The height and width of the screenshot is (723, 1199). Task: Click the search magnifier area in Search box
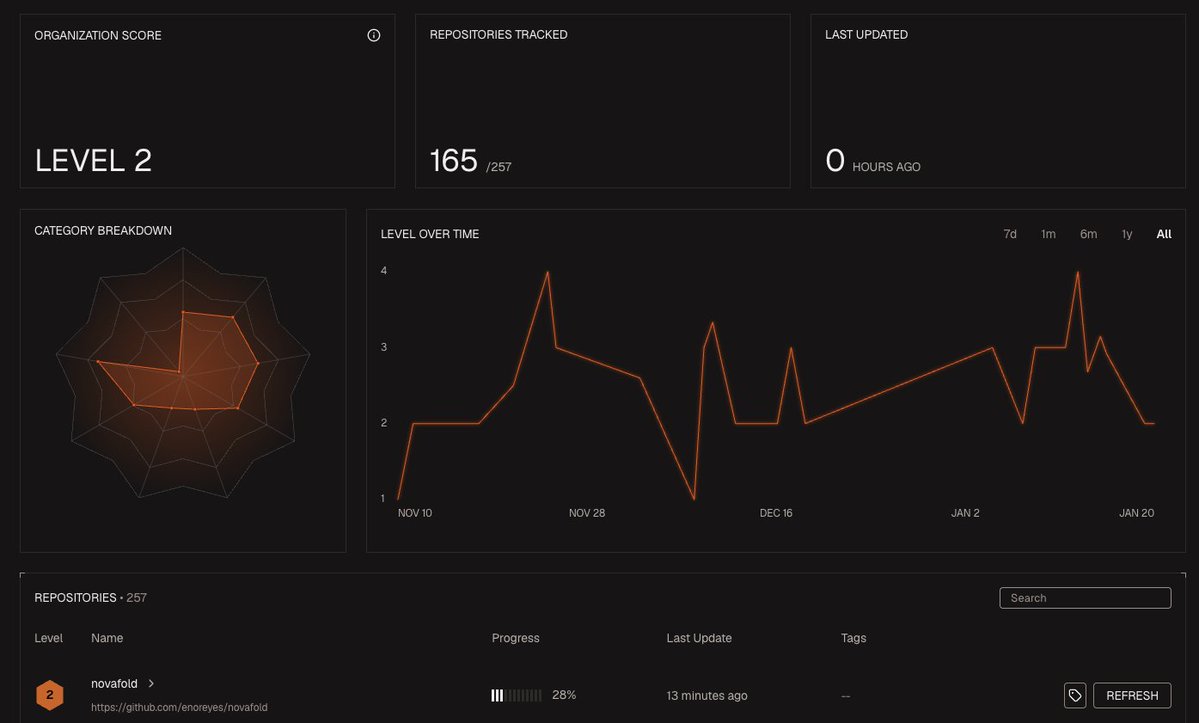[1010, 597]
